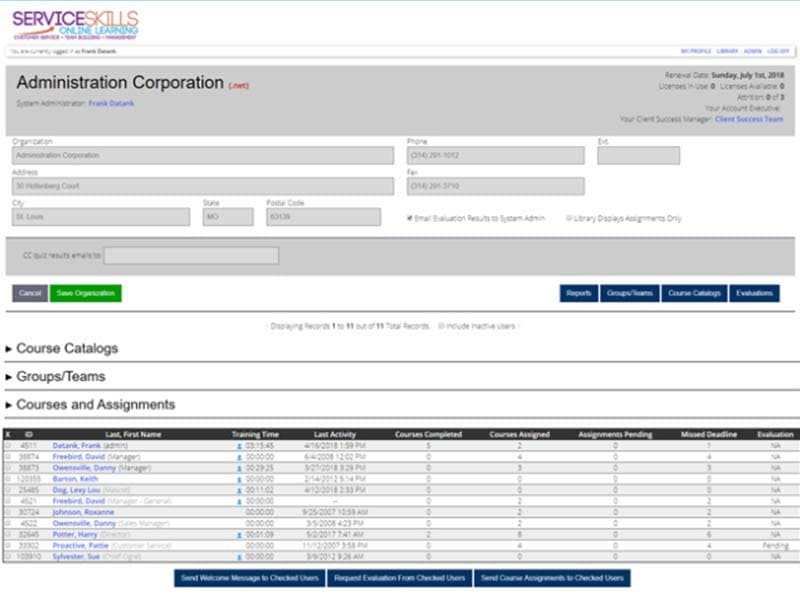Viewport: 800px width, 600px height.
Task: Click the Reports button
Action: 578,293
